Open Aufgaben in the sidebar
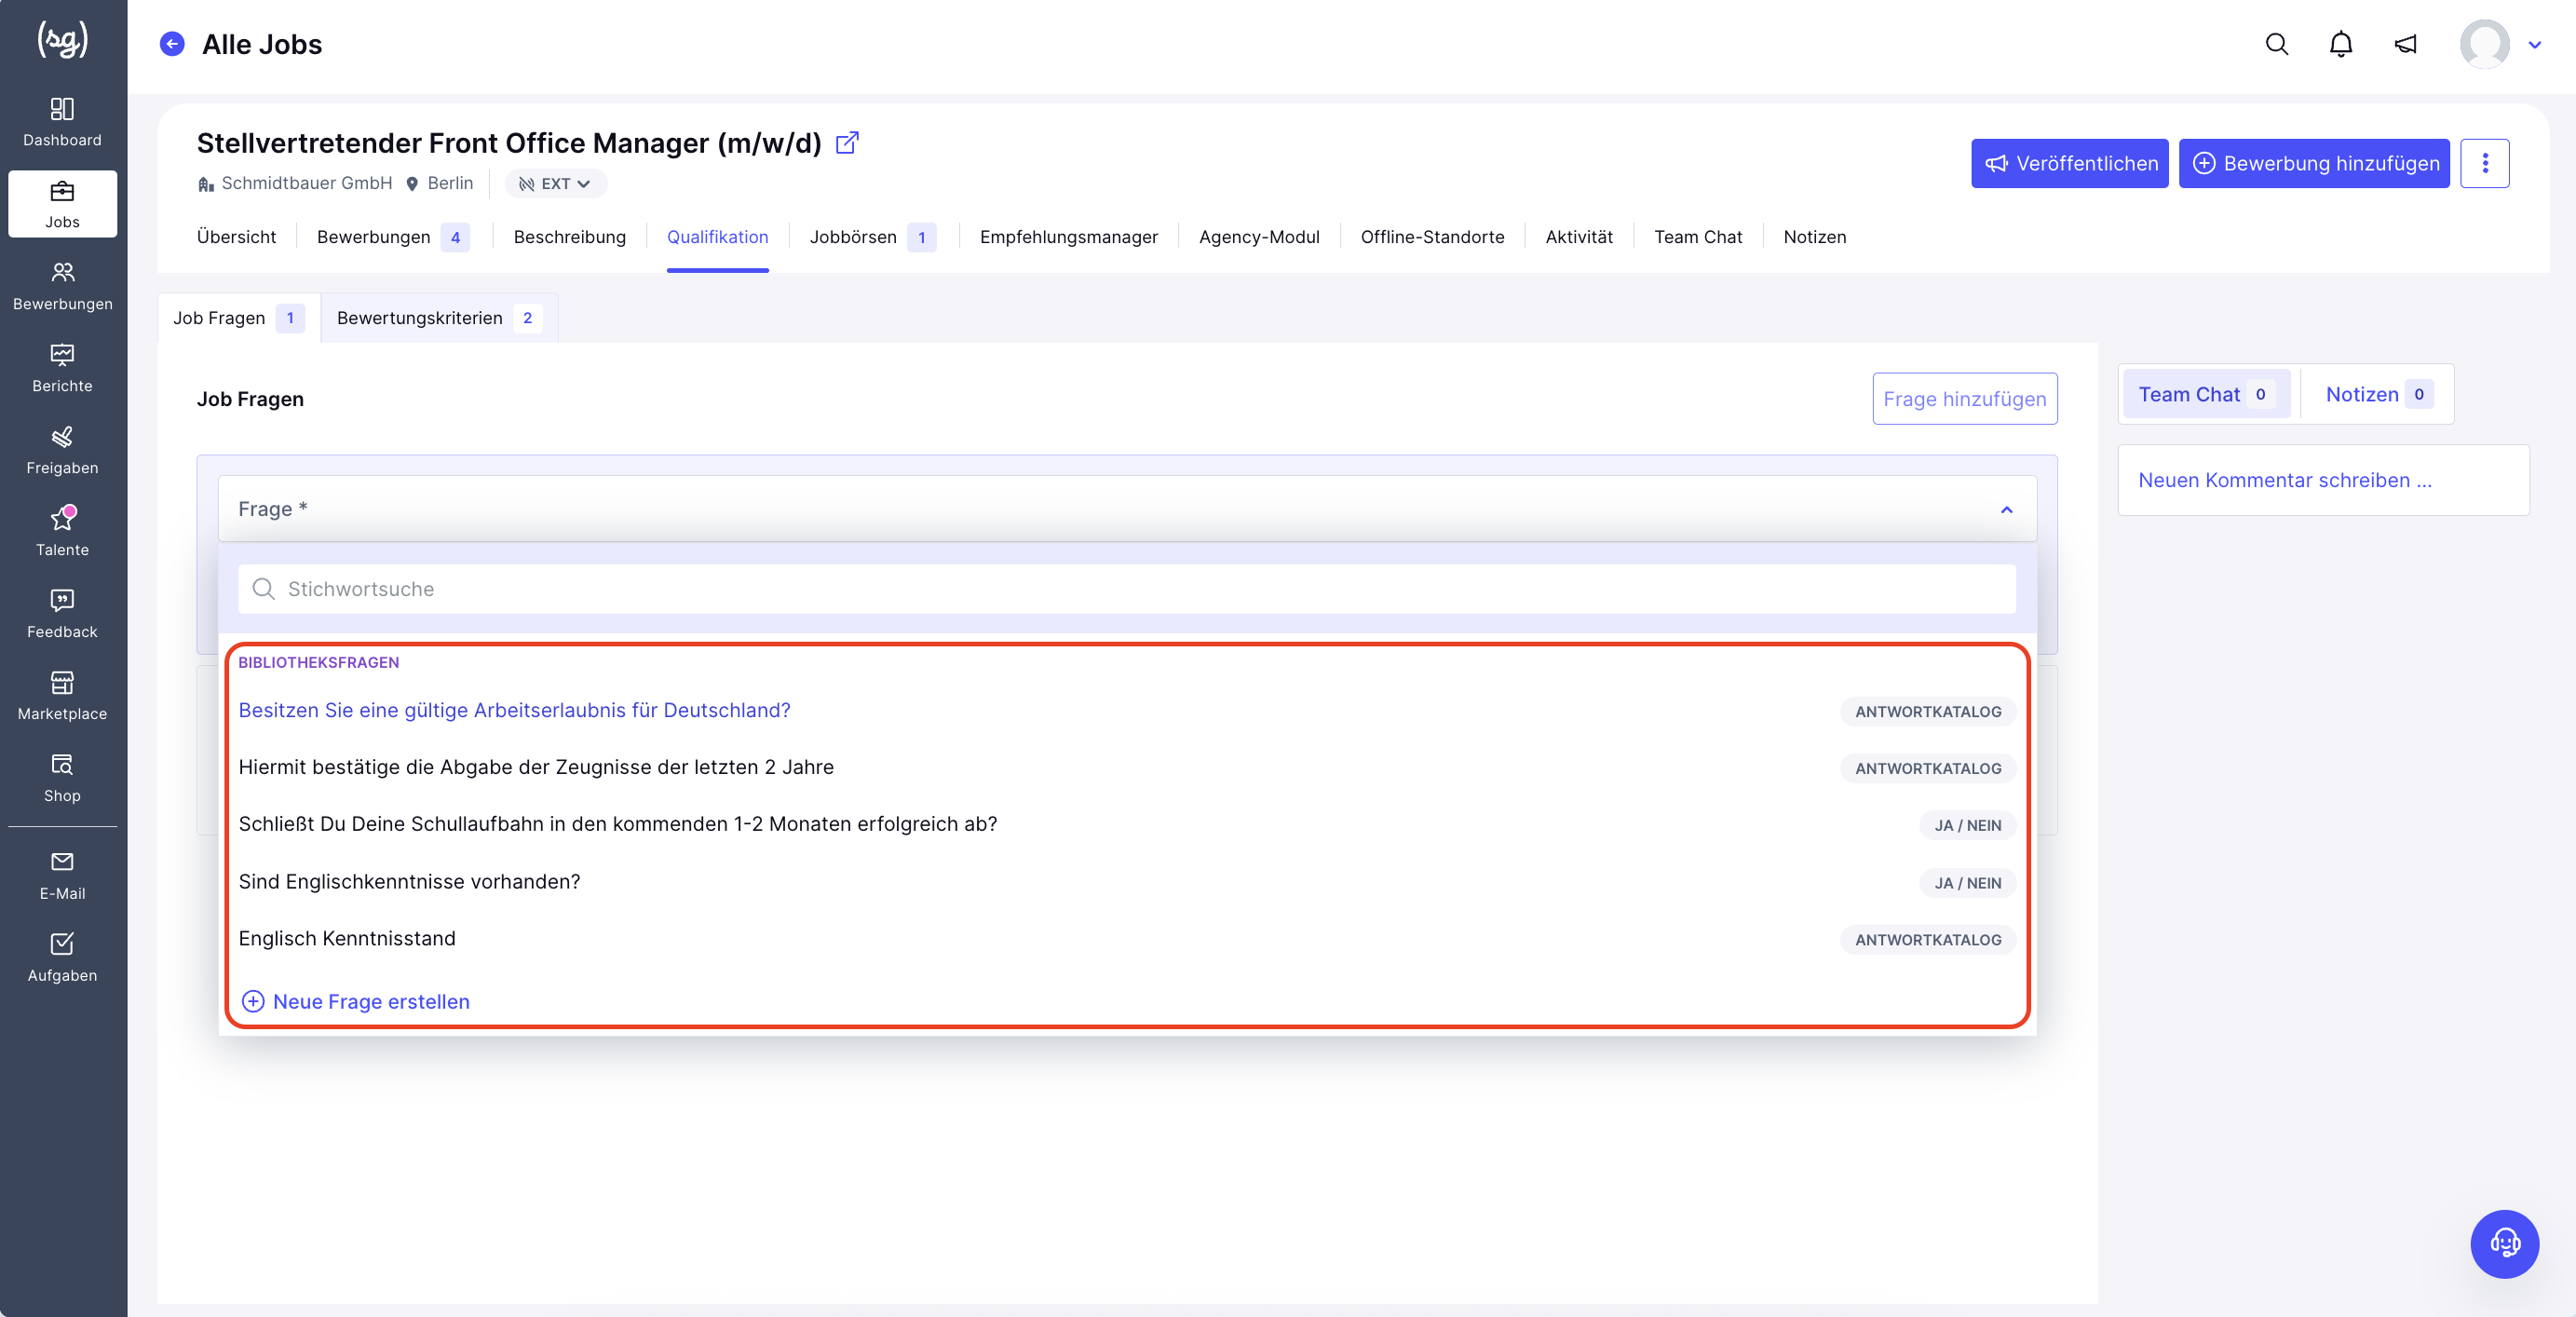The image size is (2576, 1317). point(62,958)
